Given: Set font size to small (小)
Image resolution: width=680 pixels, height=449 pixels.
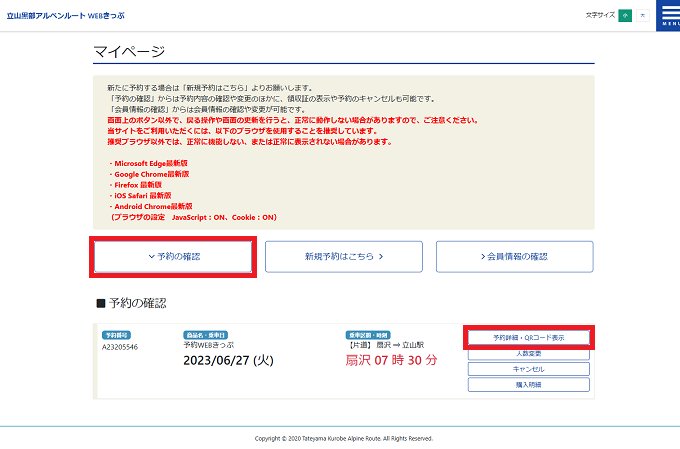Looking at the screenshot, I should [x=625, y=16].
